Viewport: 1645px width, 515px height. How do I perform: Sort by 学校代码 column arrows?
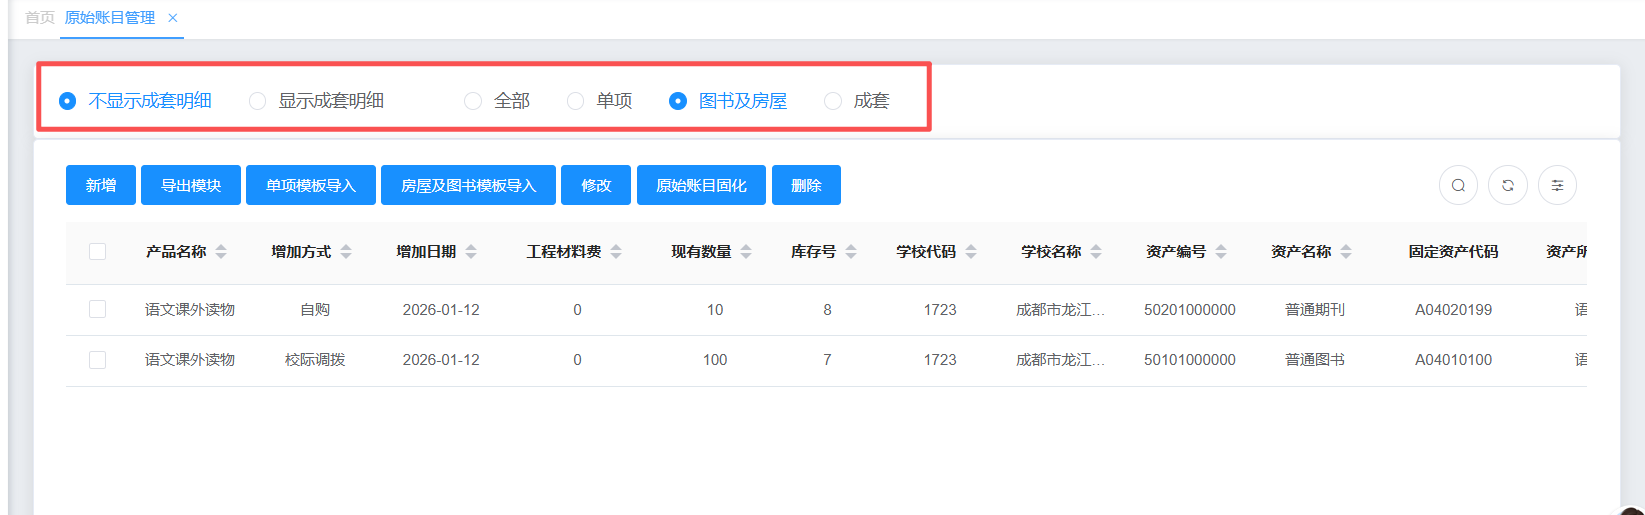[x=971, y=252]
